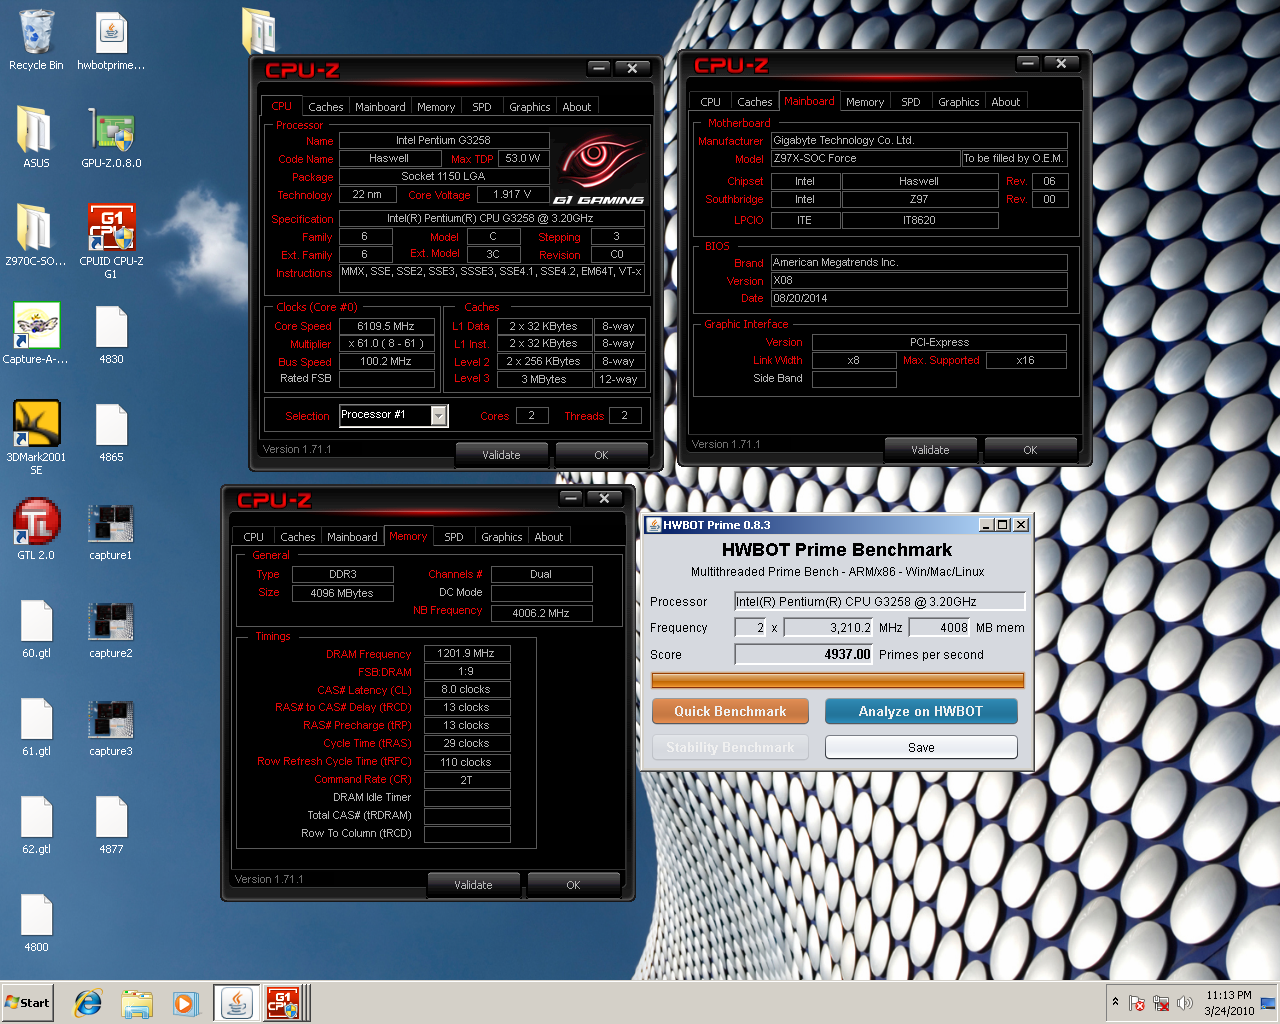Click OK in Mainboard CPU-Z window
This screenshot has width=1280, height=1024.
[1030, 450]
